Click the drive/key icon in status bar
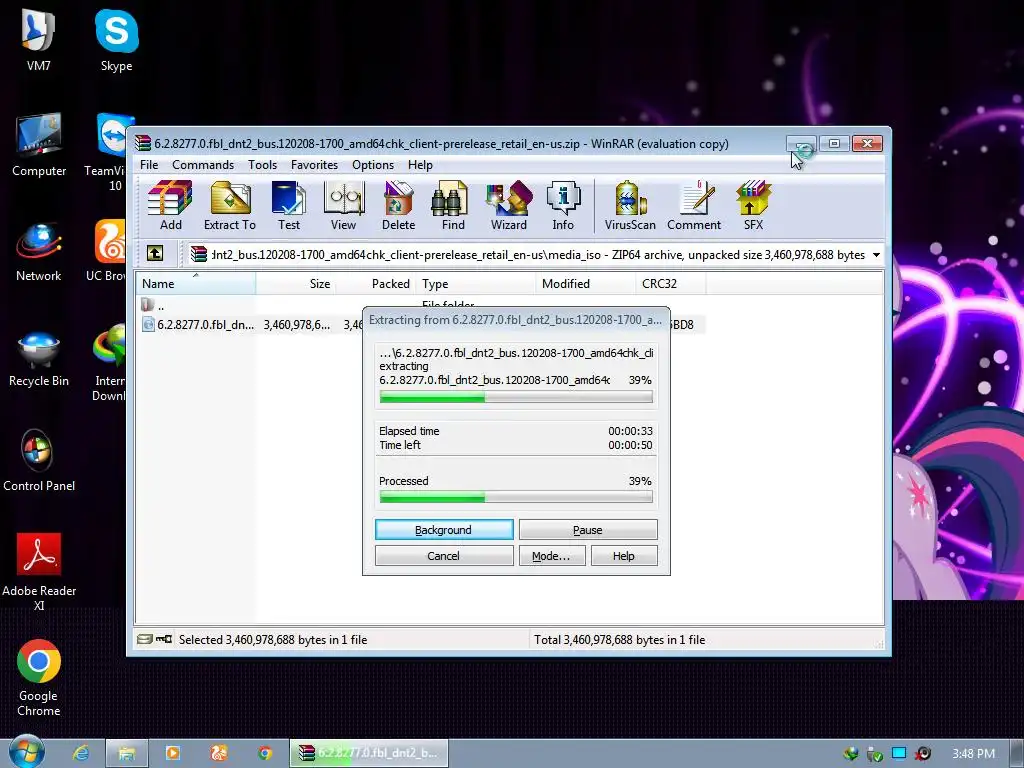The width and height of the screenshot is (1024, 768). (155, 639)
